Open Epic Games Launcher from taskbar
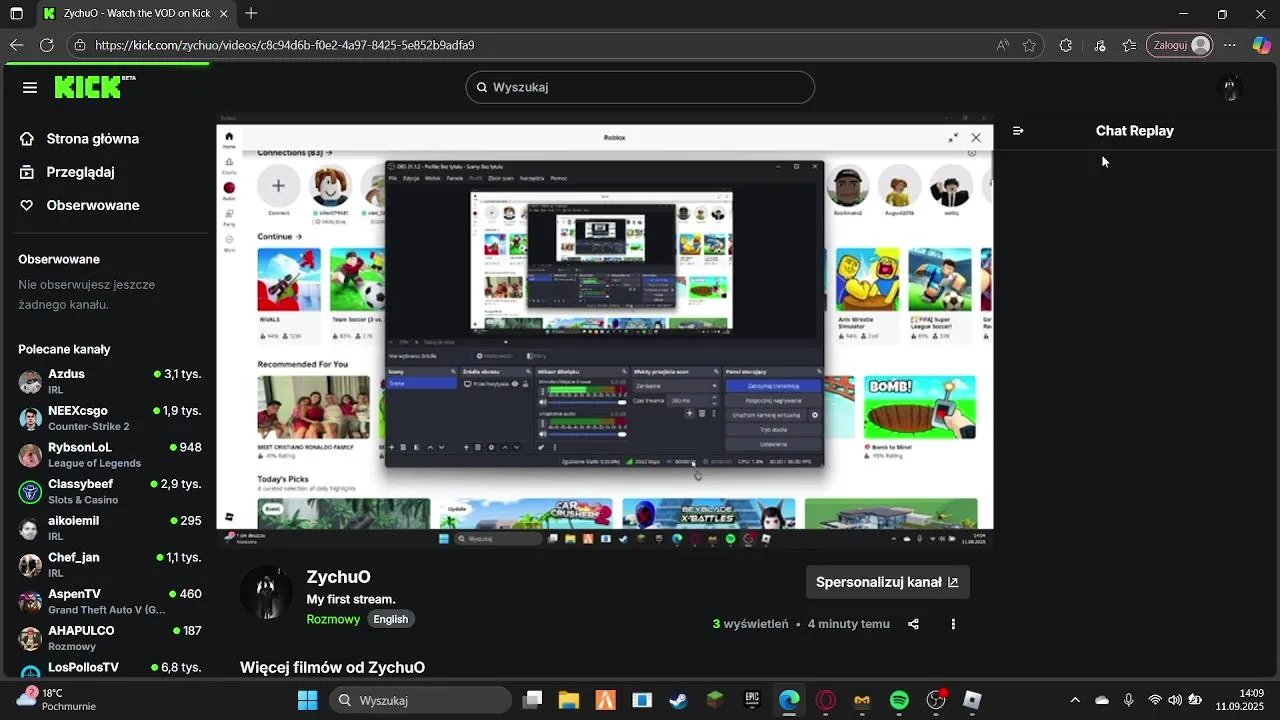1280x720 pixels. [752, 700]
